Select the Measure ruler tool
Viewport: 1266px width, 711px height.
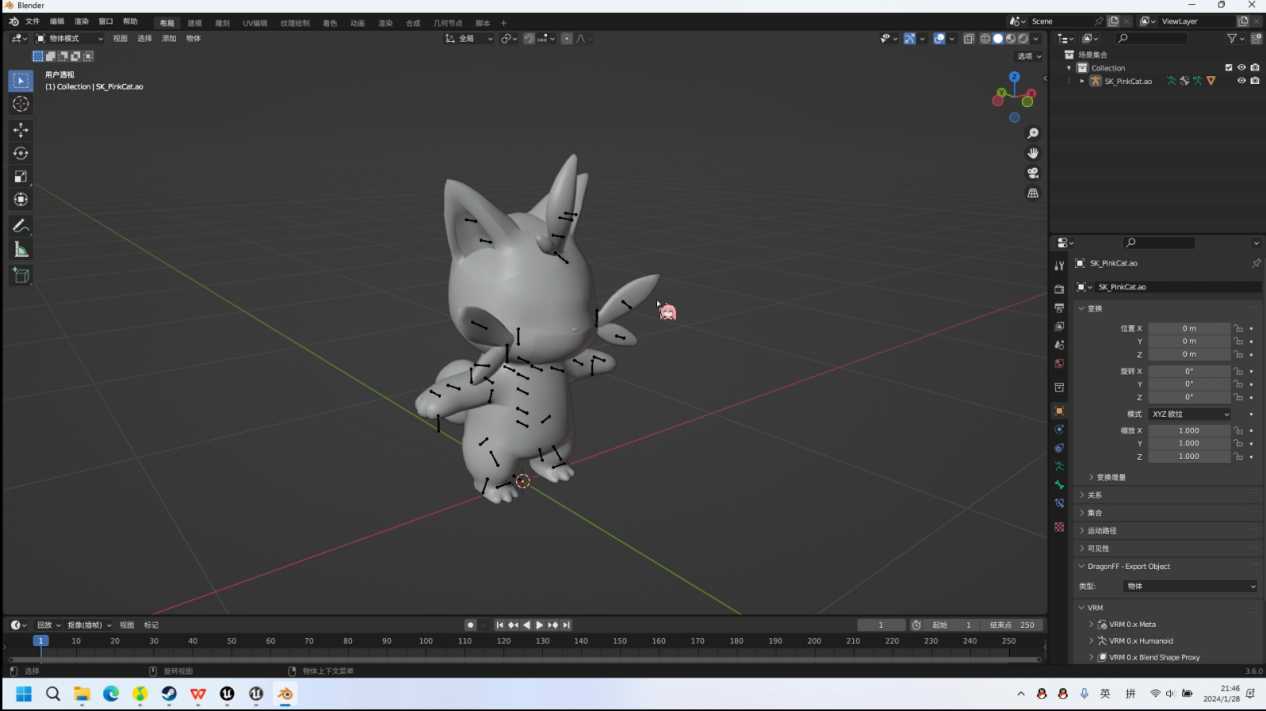click(x=20, y=250)
